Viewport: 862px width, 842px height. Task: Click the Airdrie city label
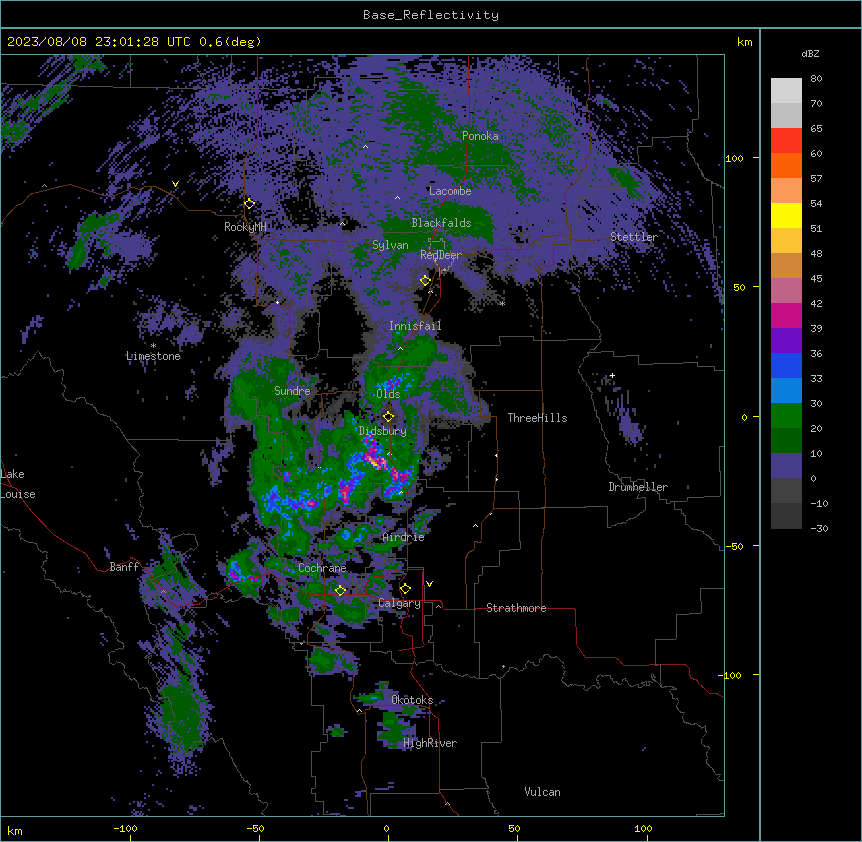tap(404, 537)
